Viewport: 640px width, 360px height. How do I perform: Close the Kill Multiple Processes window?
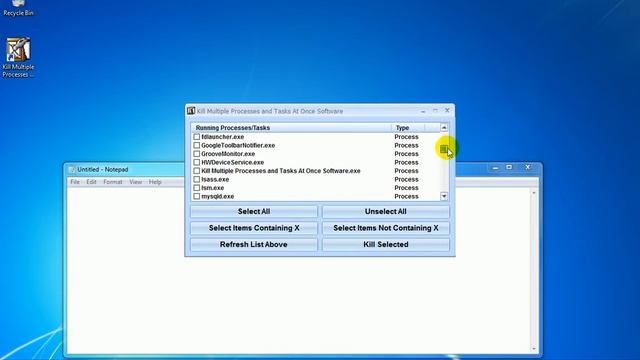coord(447,111)
